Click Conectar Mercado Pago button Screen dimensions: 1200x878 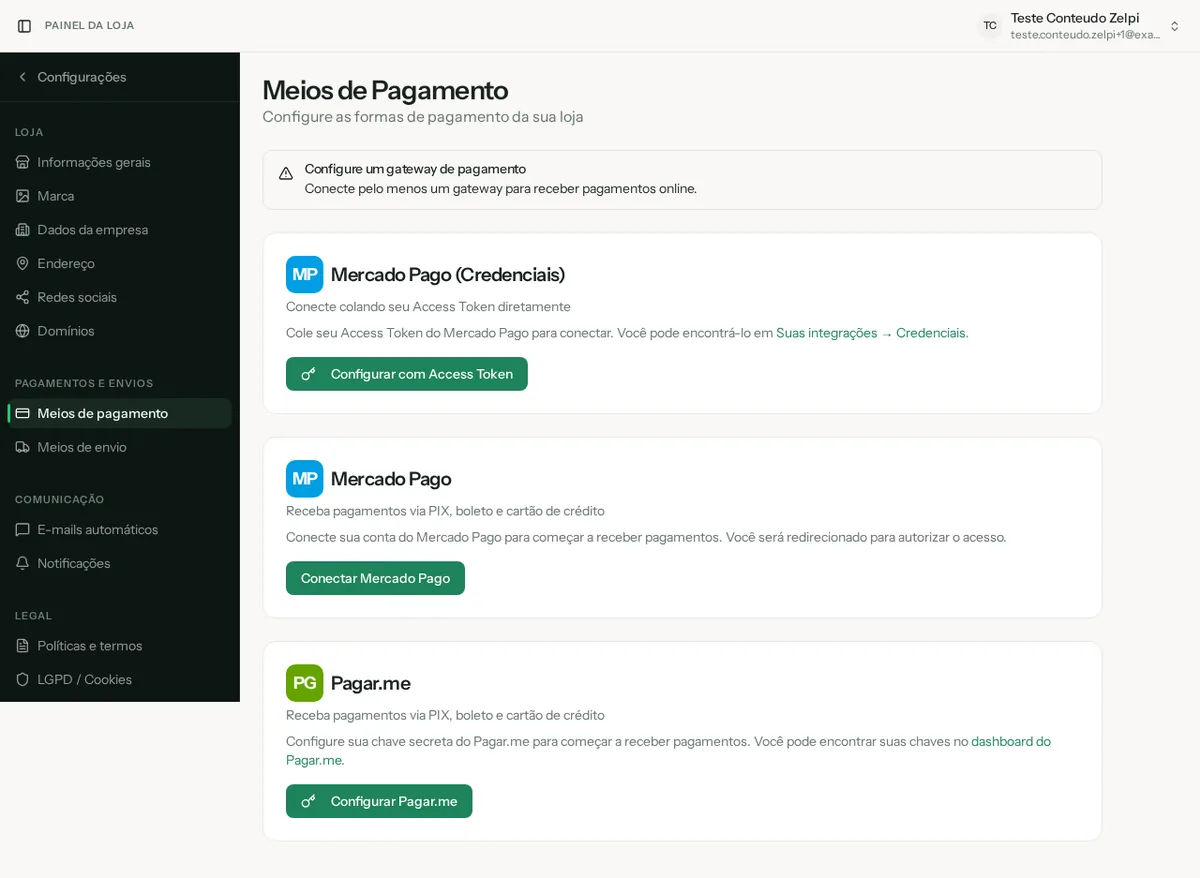(x=375, y=578)
